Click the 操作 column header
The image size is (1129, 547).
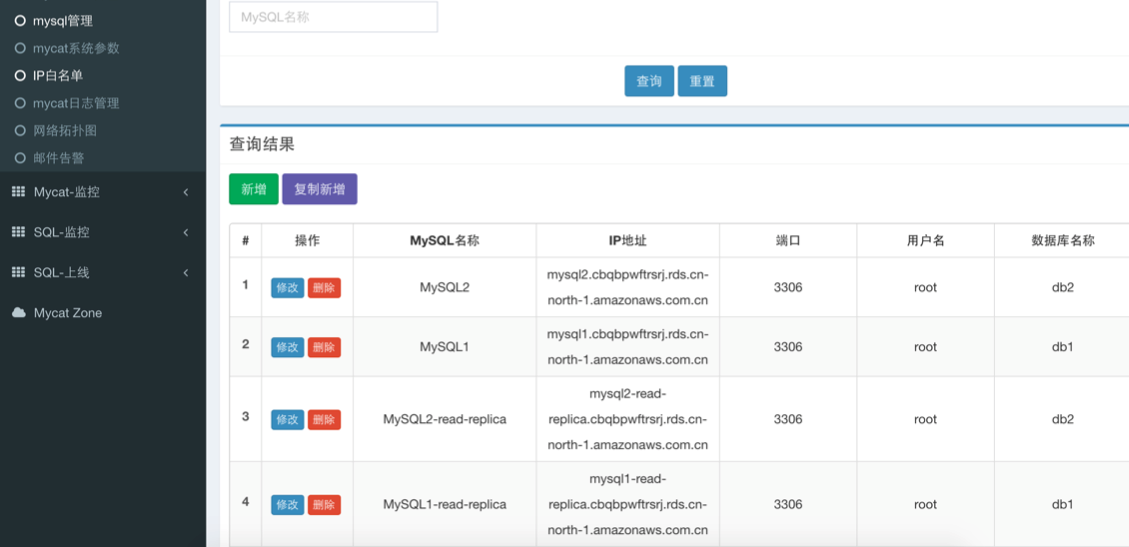307,241
